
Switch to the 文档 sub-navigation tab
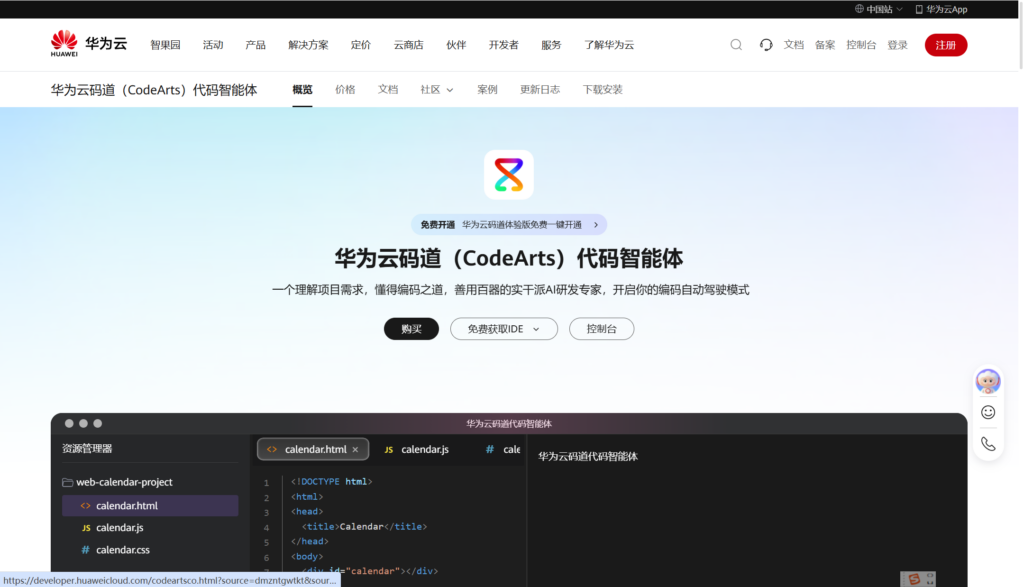388,89
